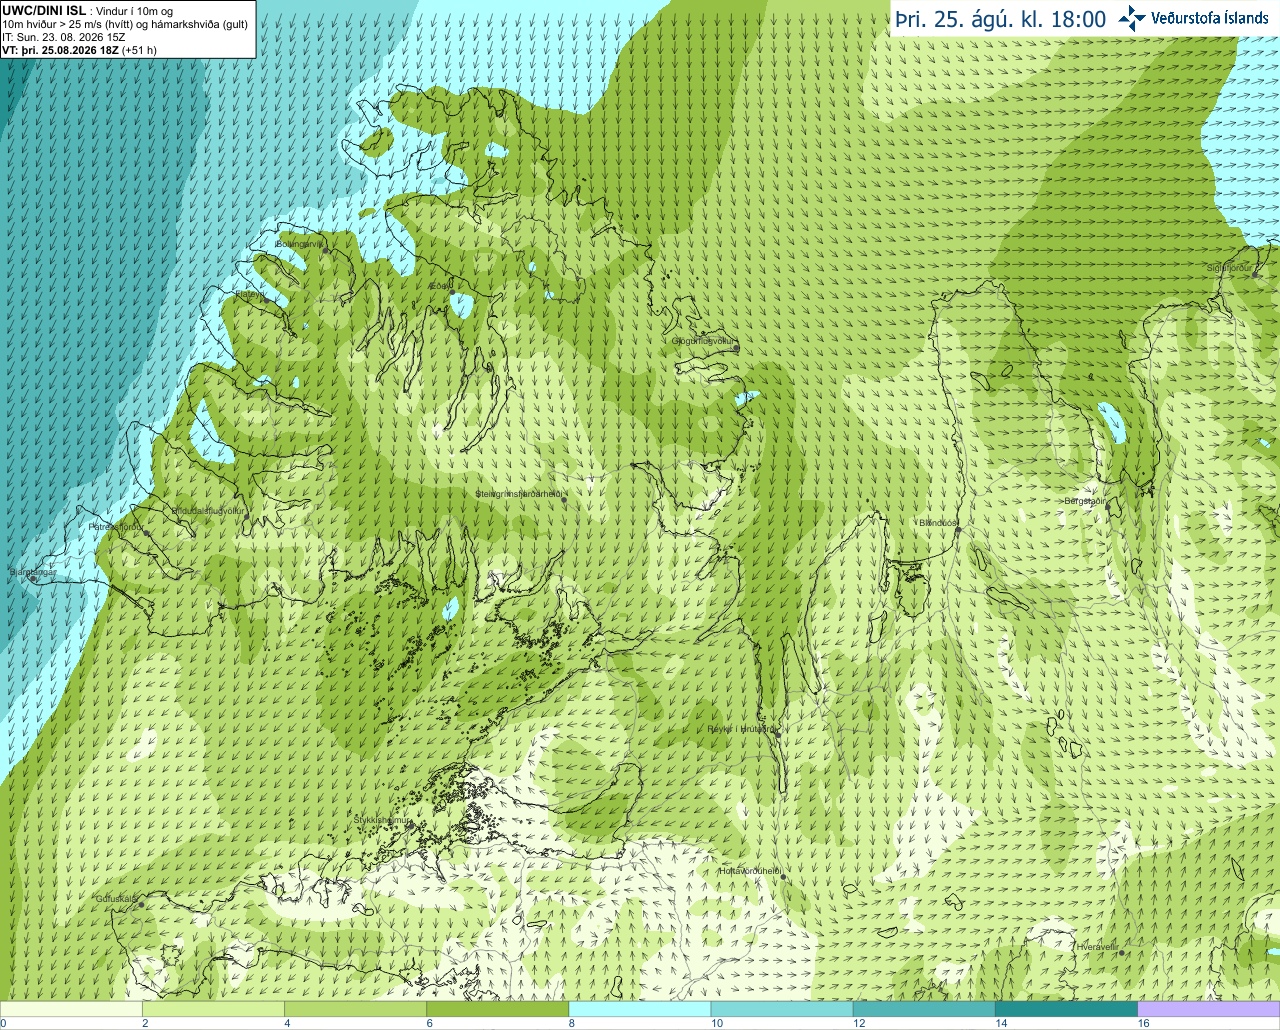Viewport: 1280px width, 1030px height.
Task: Click the Bjargtangar station marker dot
Action: pyautogui.click(x=33, y=579)
